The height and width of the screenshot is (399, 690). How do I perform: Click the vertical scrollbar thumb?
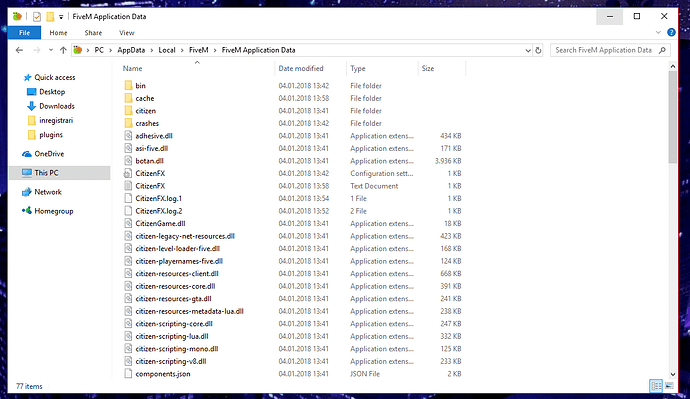click(672, 117)
